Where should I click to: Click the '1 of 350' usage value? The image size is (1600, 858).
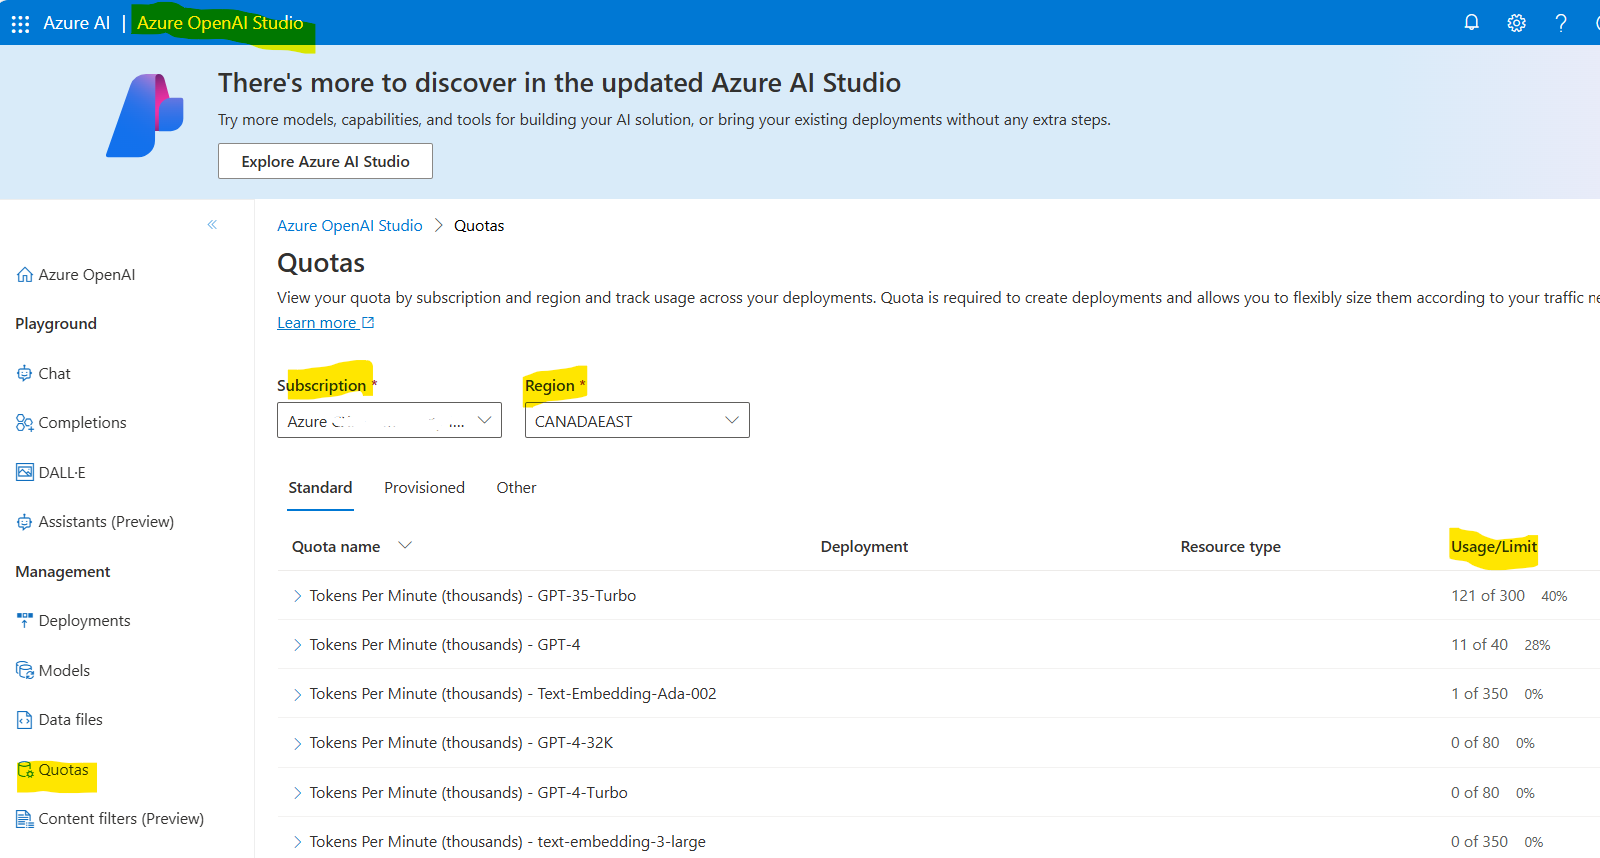[x=1479, y=694]
